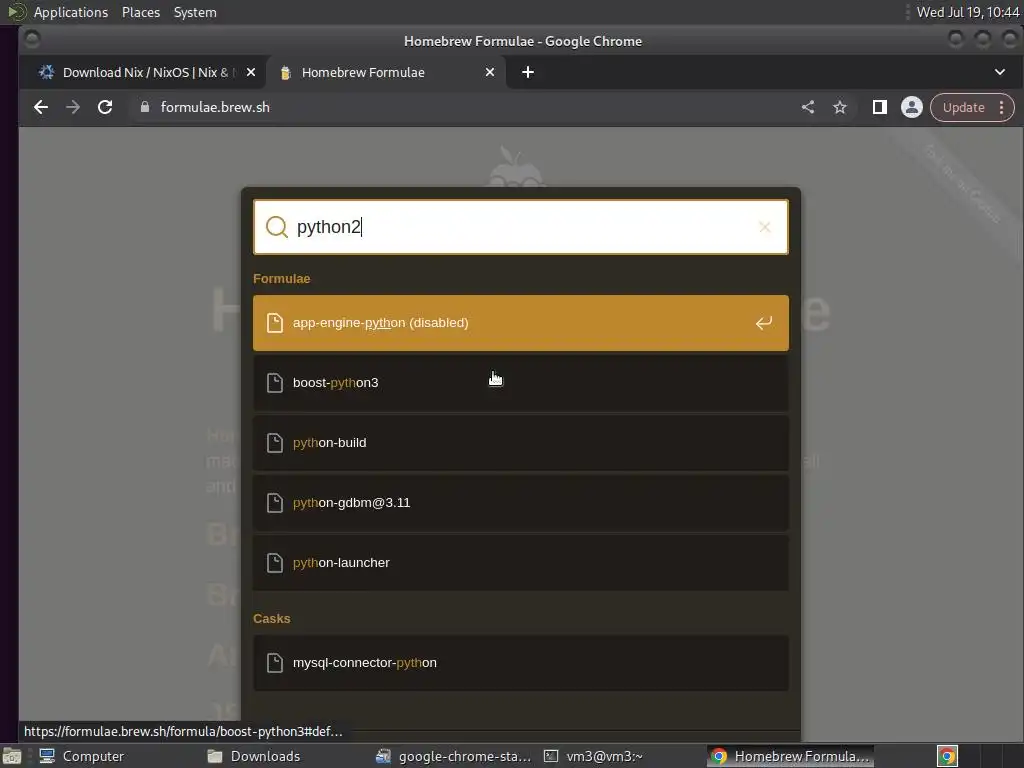Click the show desktop icon in taskbar

[x=11, y=756]
